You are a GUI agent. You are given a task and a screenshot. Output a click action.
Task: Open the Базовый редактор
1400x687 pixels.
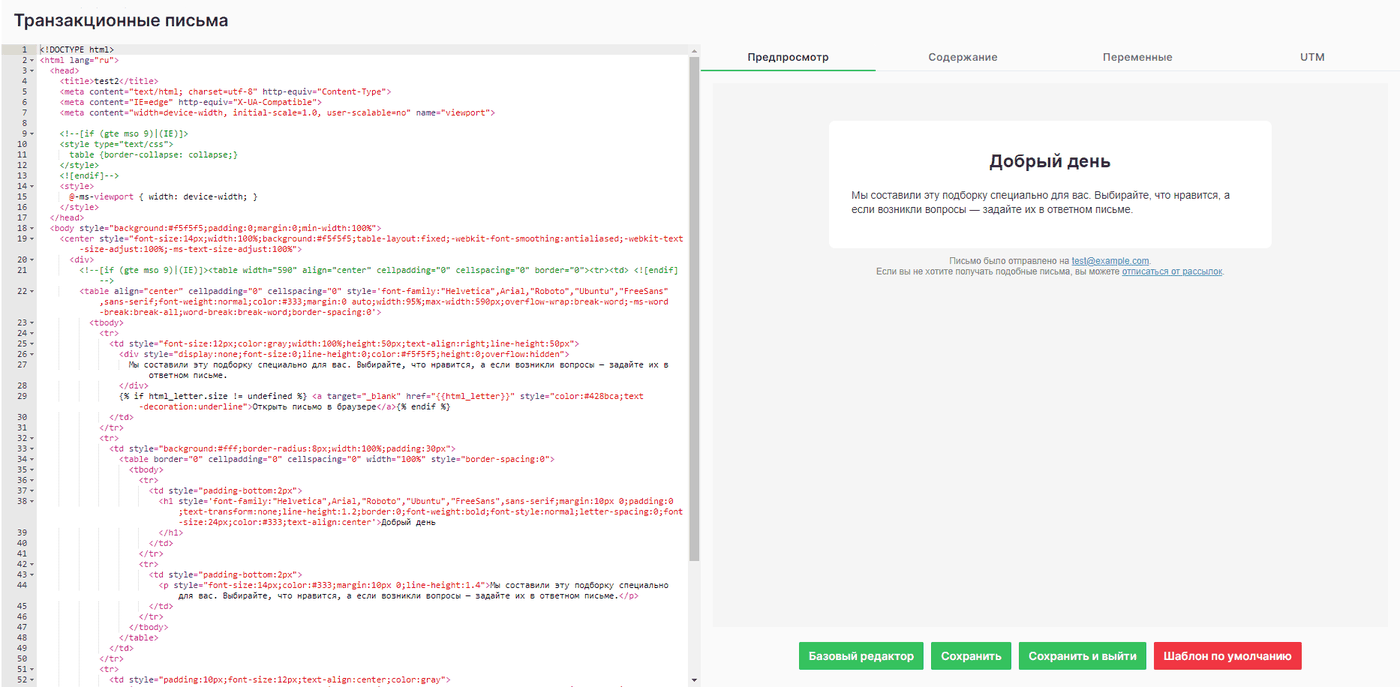(x=861, y=656)
